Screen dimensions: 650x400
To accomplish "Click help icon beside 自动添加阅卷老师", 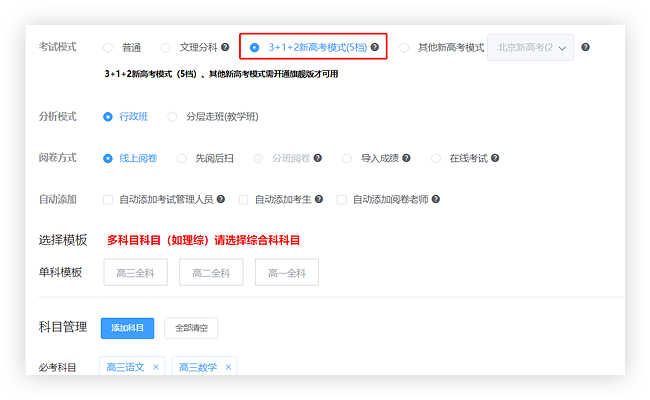I will click(433, 200).
